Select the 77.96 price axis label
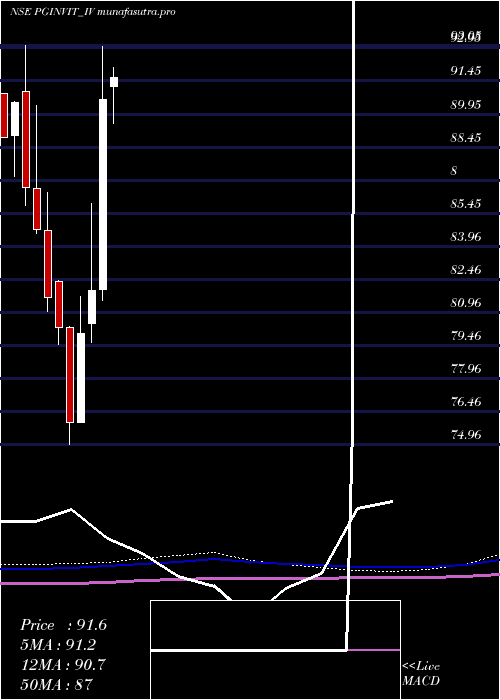The image size is (500, 700). [x=466, y=369]
